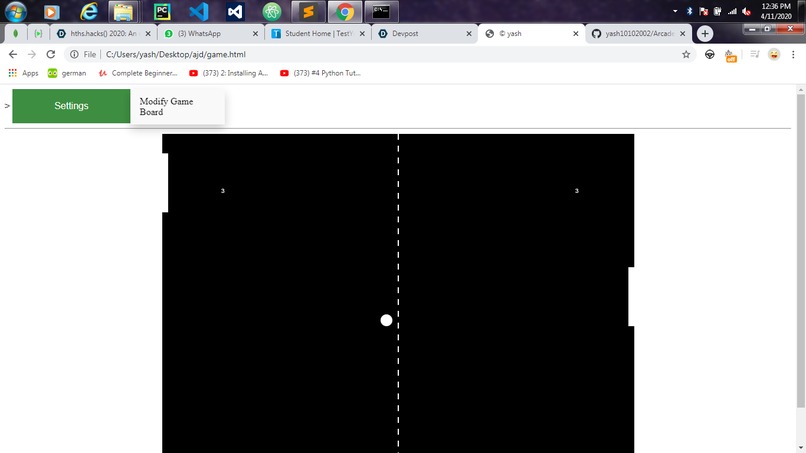Open the (373) 2: Installing A... bookmark
This screenshot has height=453, width=806.
point(229,73)
